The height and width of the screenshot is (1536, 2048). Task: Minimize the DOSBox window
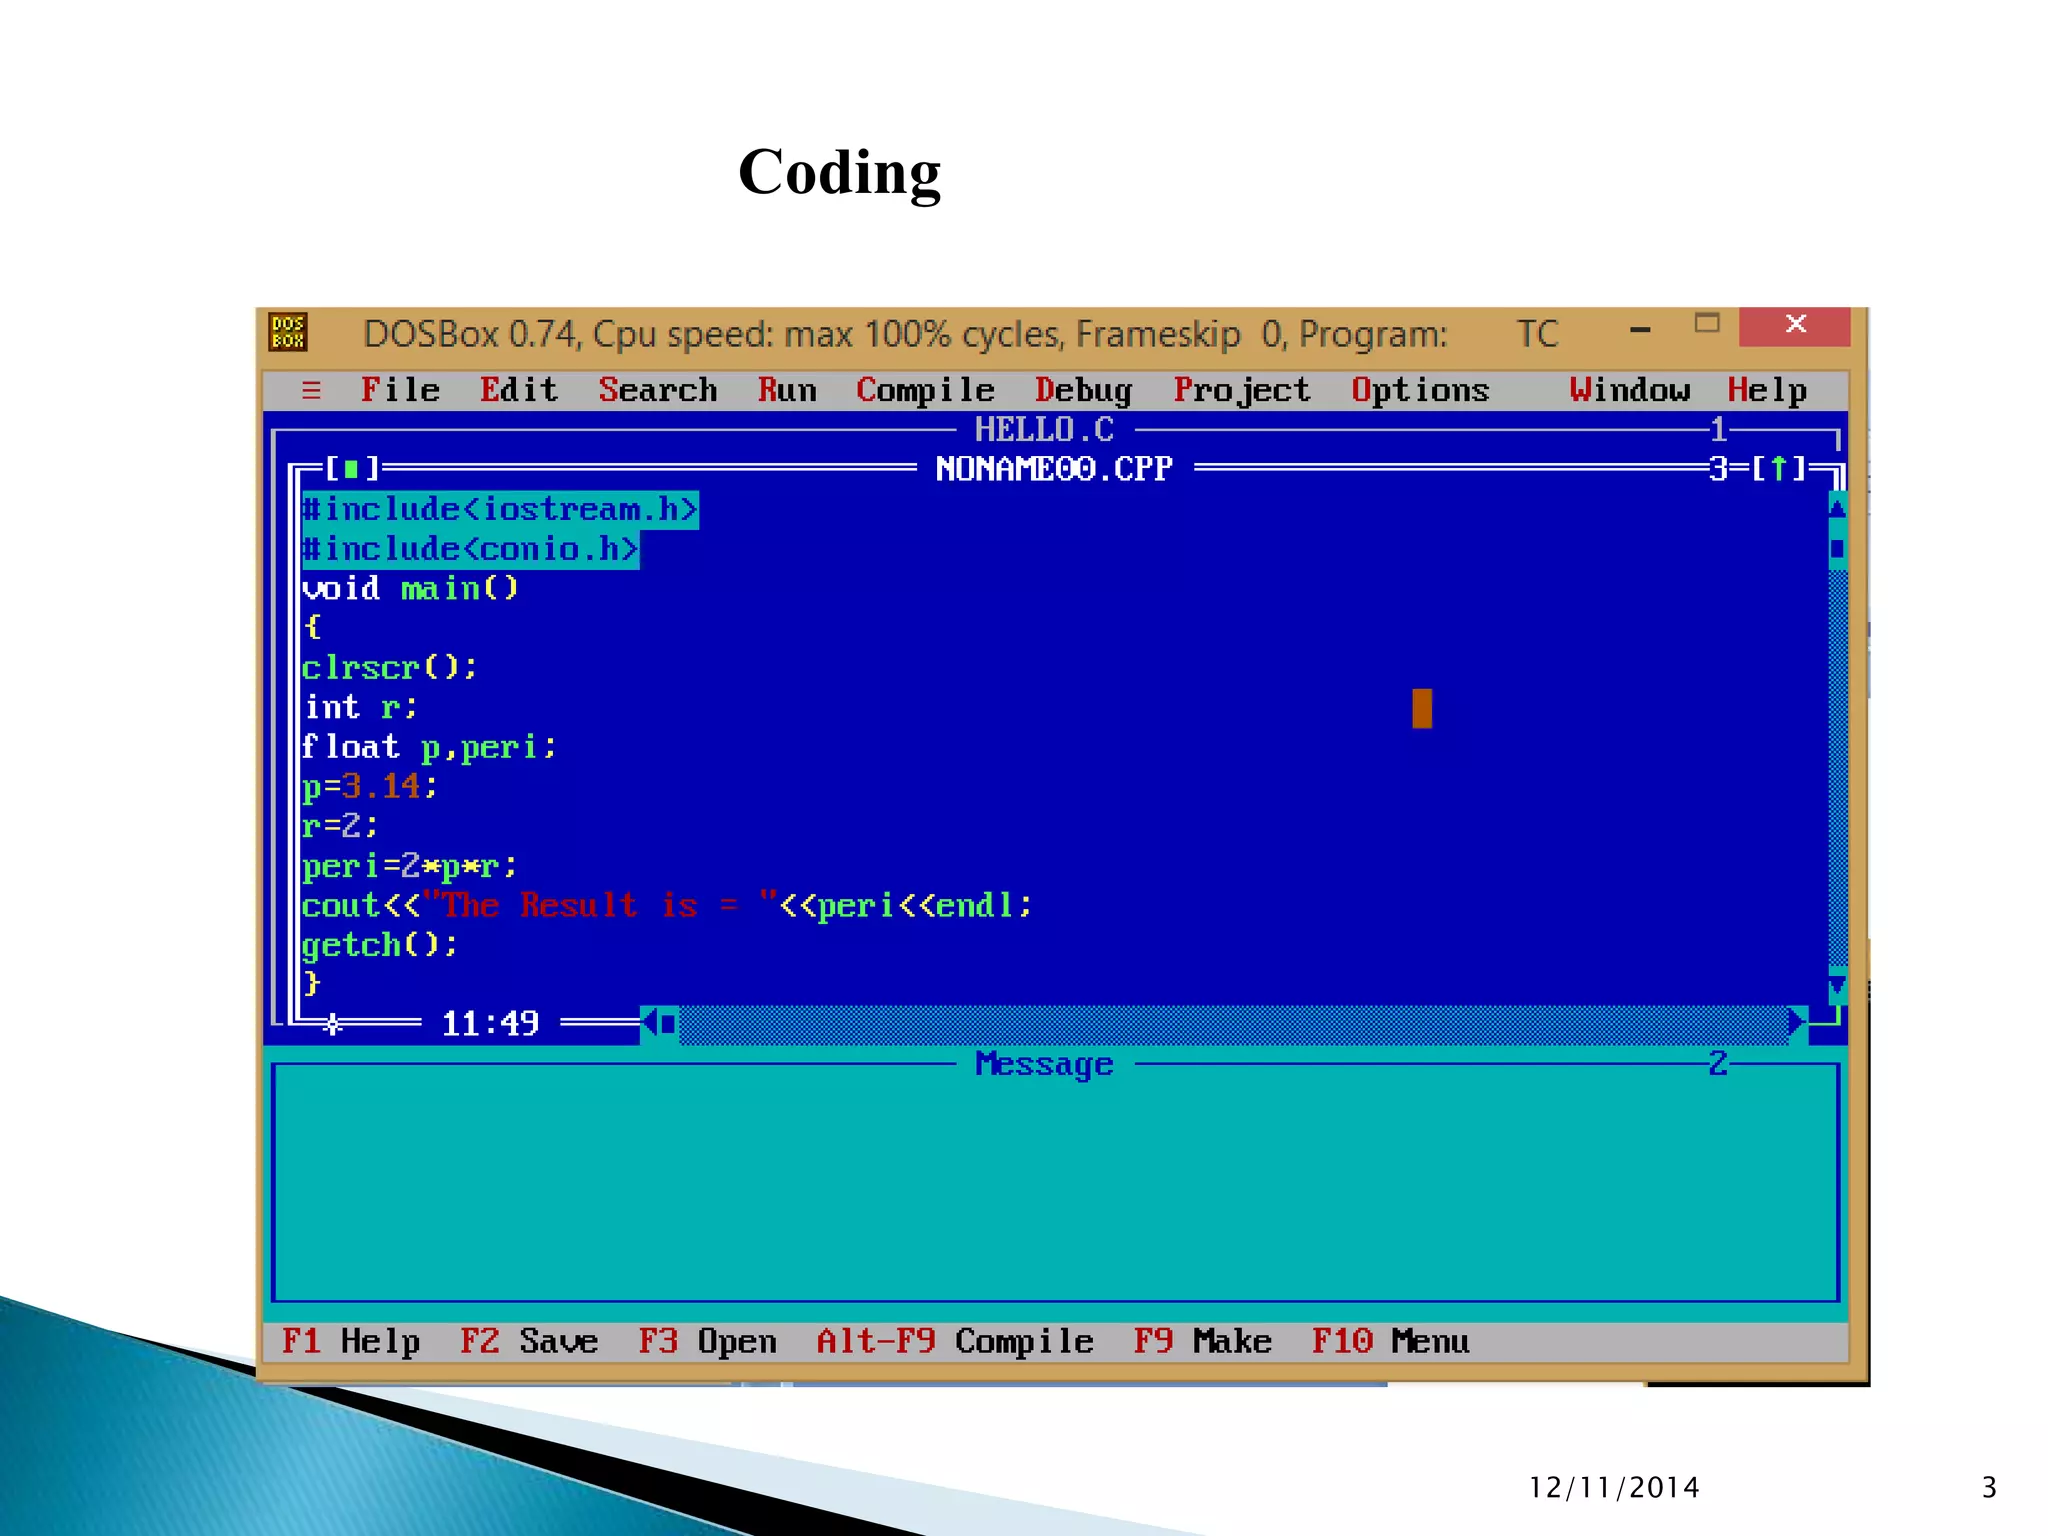click(x=1640, y=330)
